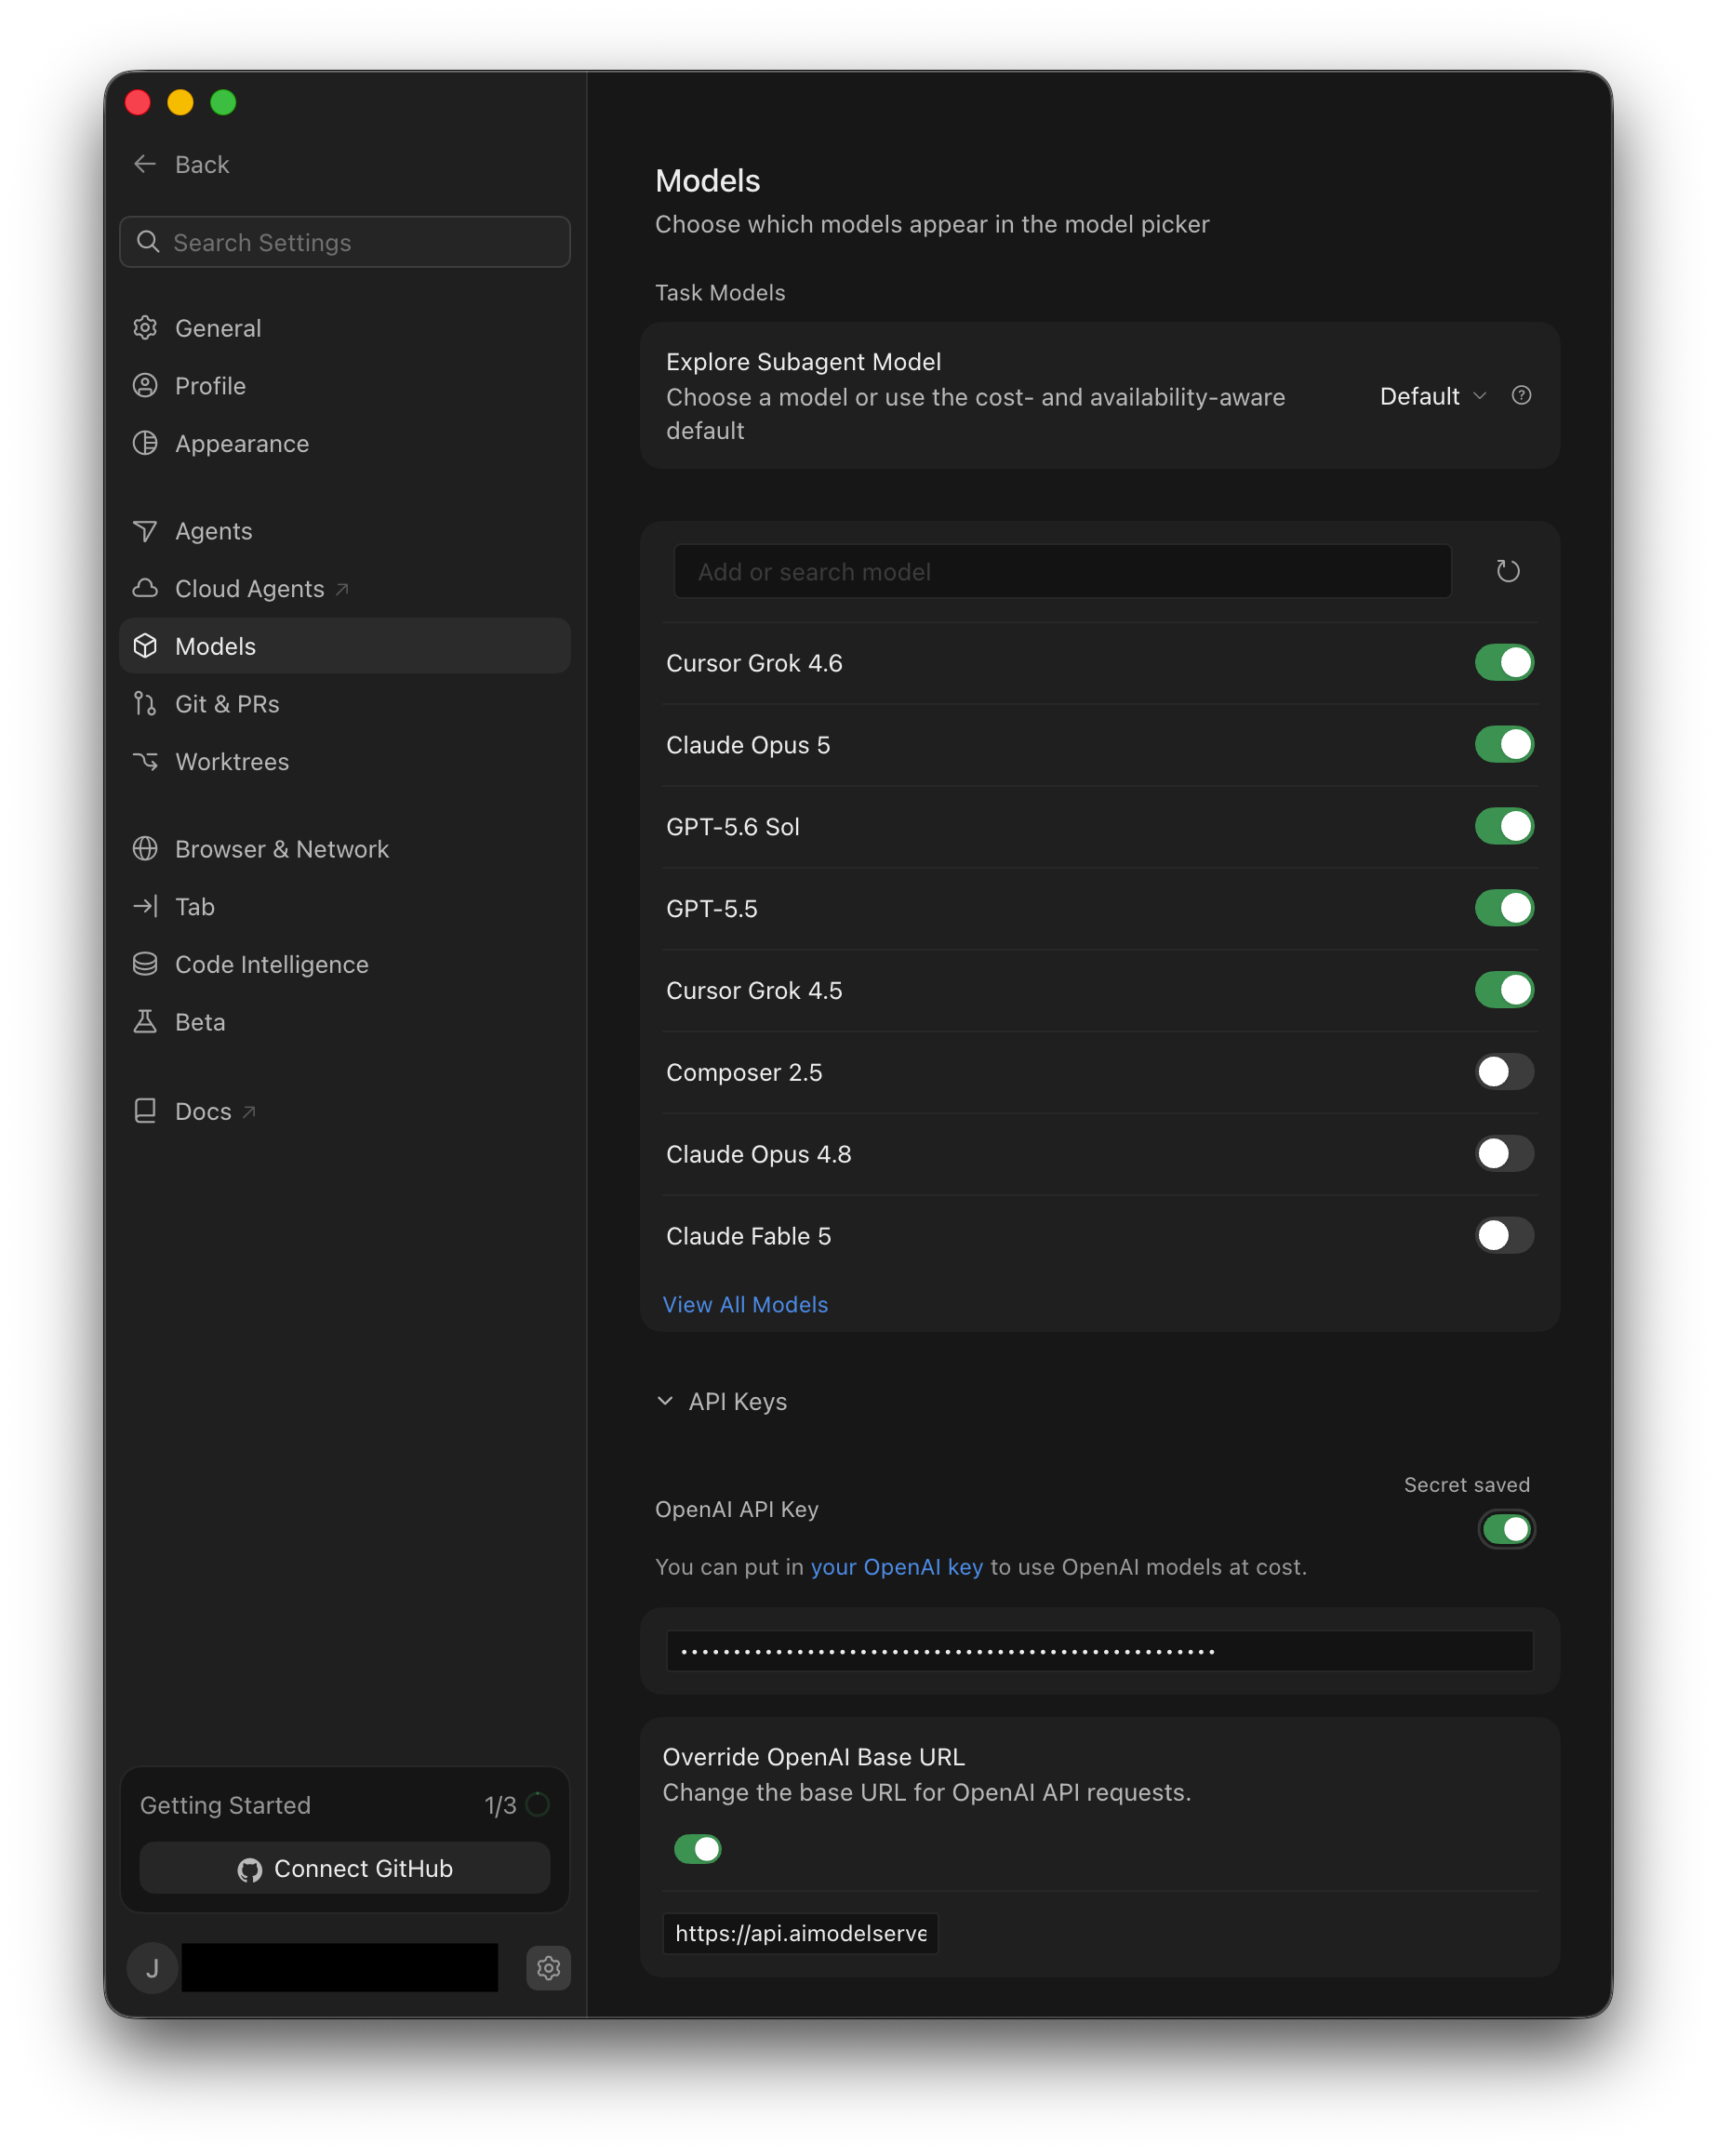
Task: Go to the Tab settings section
Action: click(345, 907)
